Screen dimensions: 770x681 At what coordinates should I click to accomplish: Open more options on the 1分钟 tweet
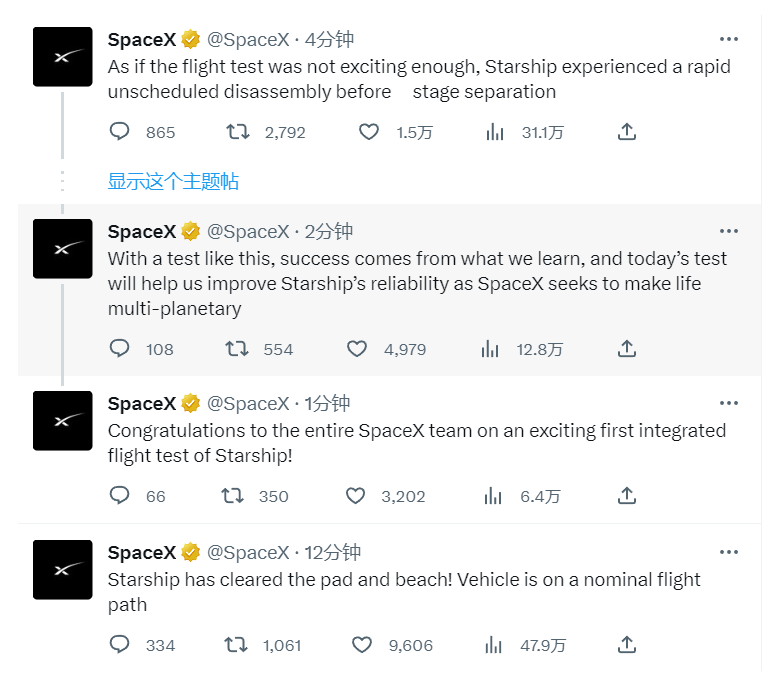point(729,403)
